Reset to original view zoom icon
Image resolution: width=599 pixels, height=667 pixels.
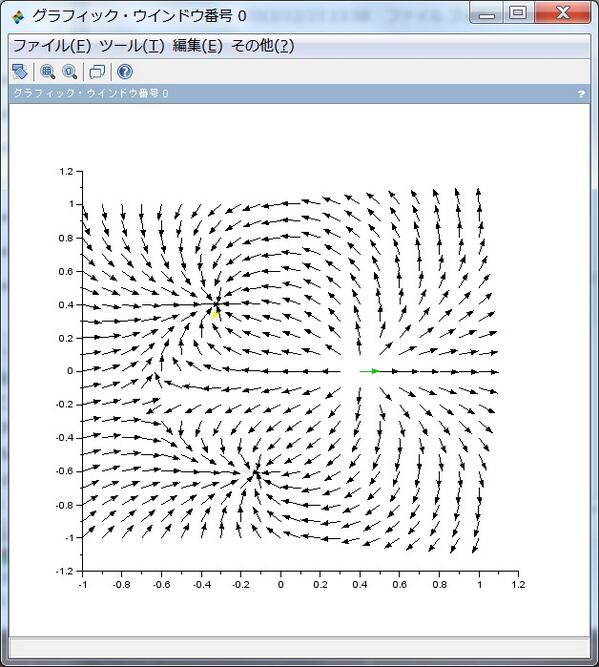click(x=70, y=71)
